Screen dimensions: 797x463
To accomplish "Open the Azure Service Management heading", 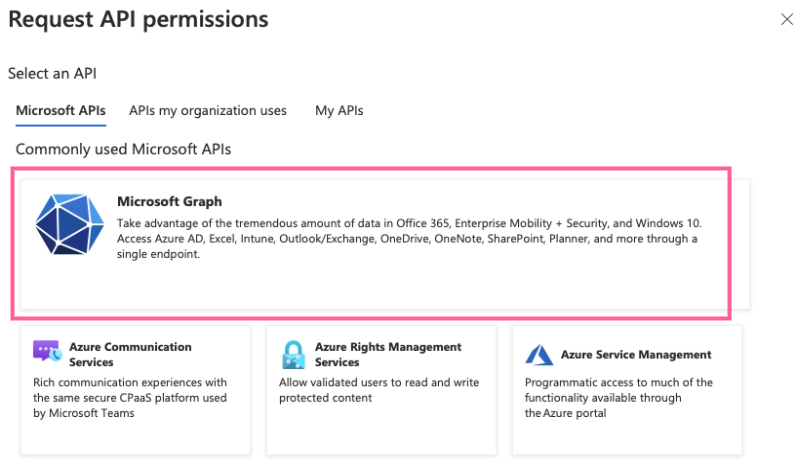I will pos(636,355).
